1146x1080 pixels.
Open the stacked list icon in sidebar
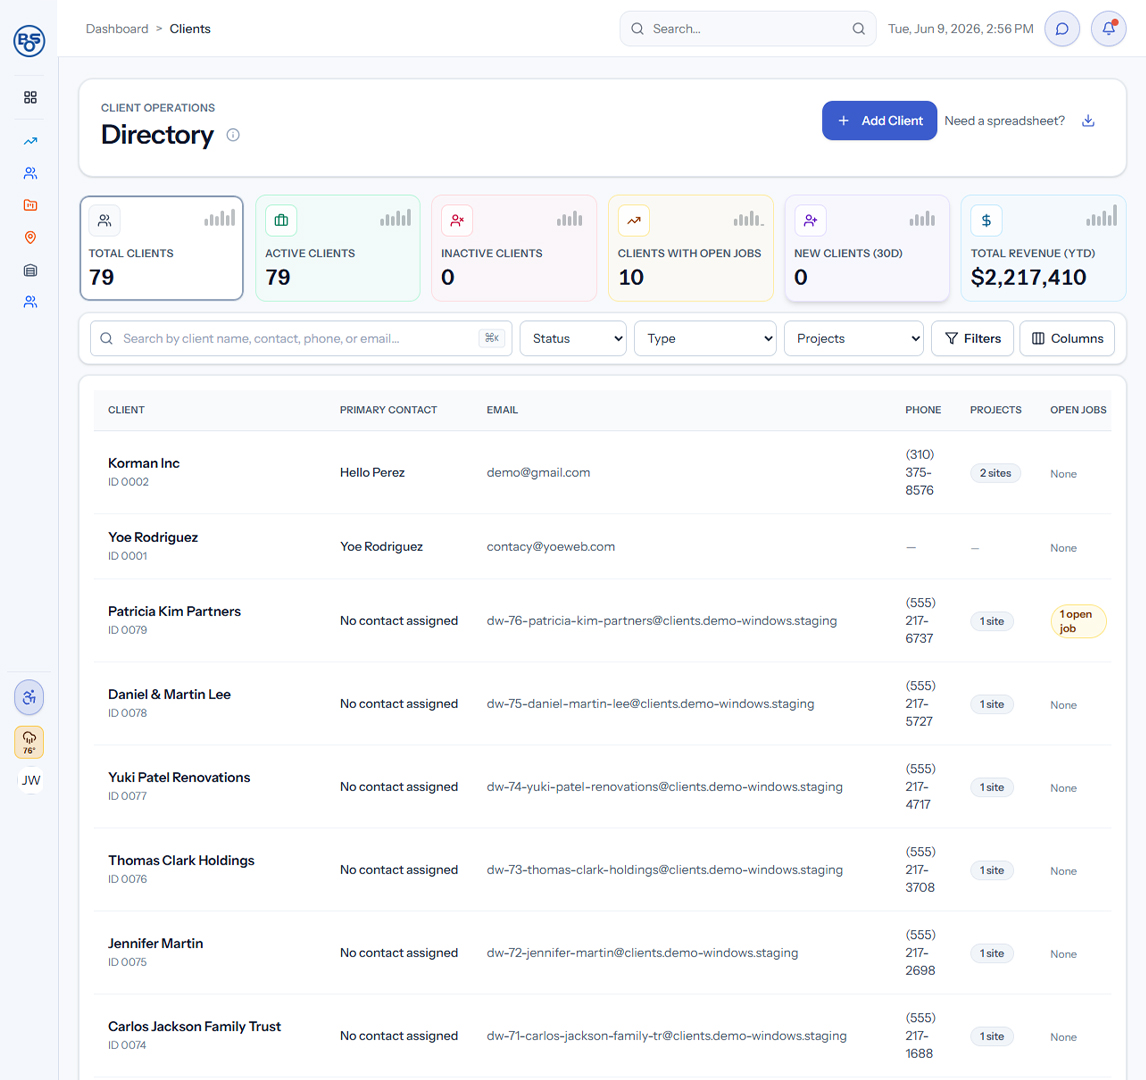coord(30,270)
